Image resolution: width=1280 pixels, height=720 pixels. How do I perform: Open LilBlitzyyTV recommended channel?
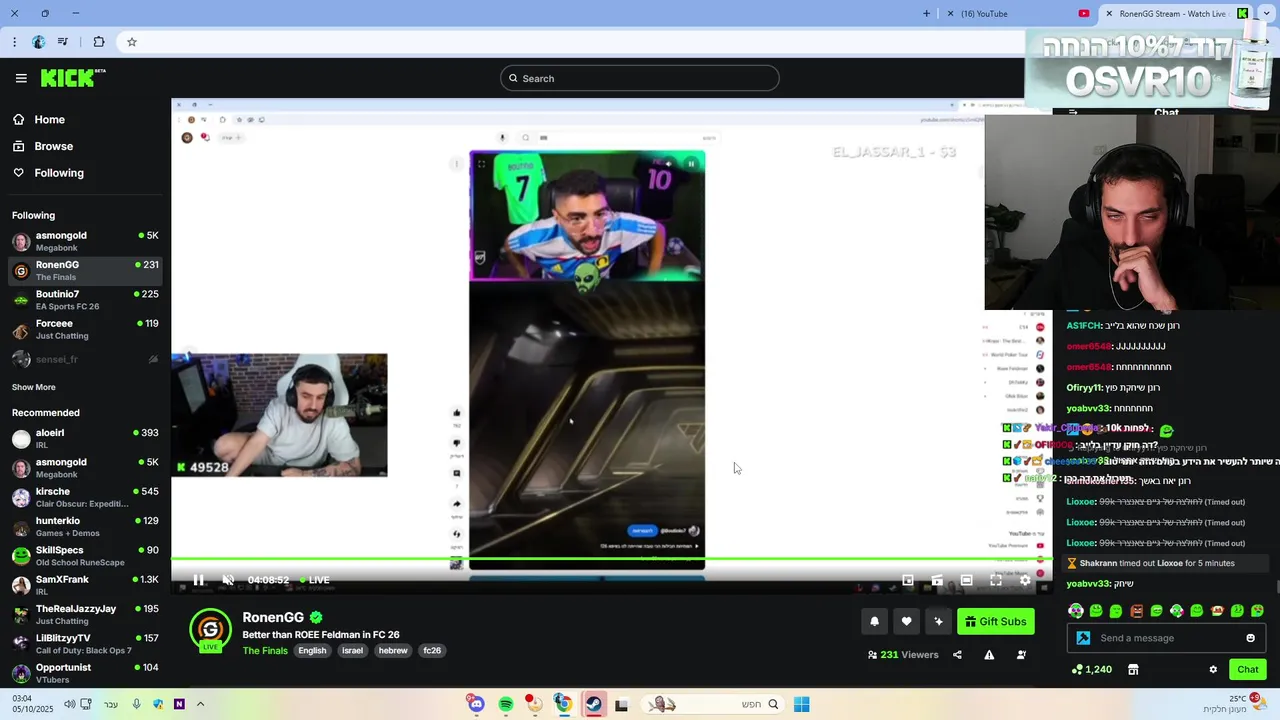tap(85, 643)
